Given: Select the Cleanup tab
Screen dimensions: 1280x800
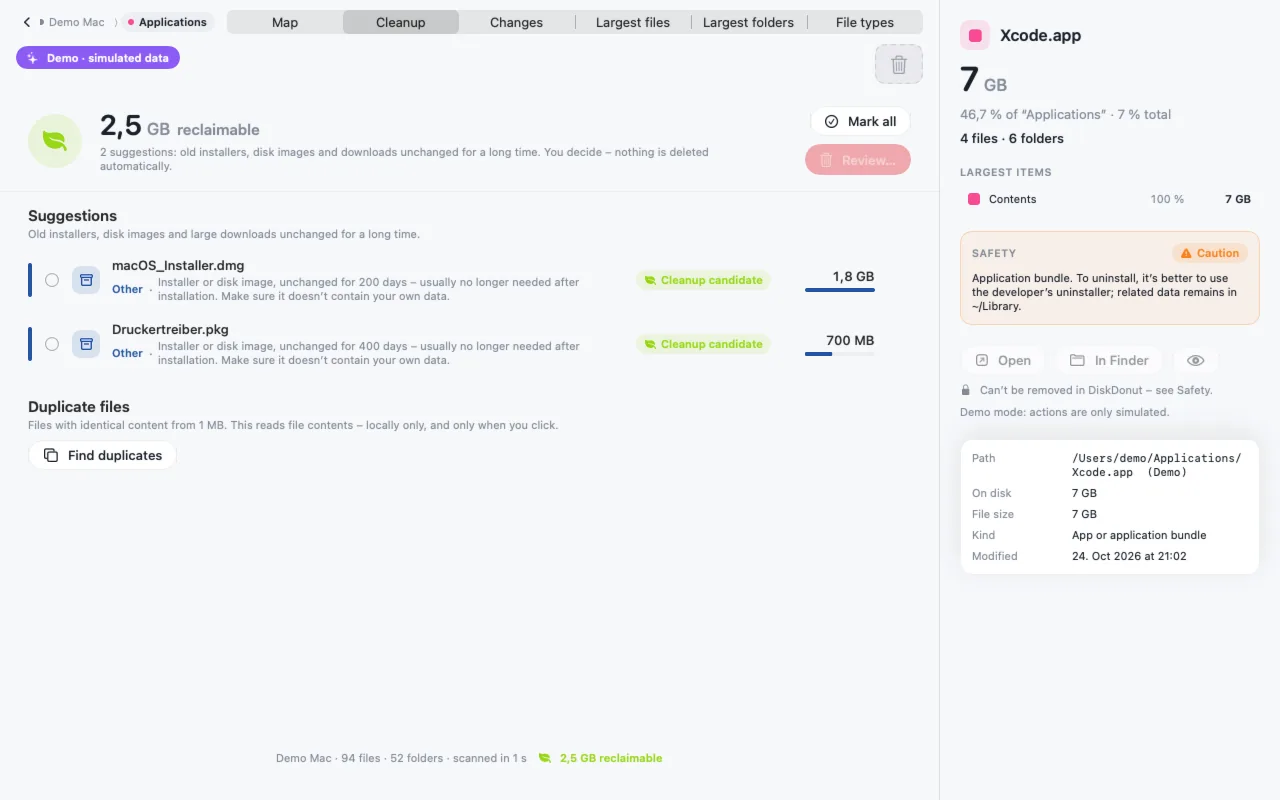Looking at the screenshot, I should point(401,22).
